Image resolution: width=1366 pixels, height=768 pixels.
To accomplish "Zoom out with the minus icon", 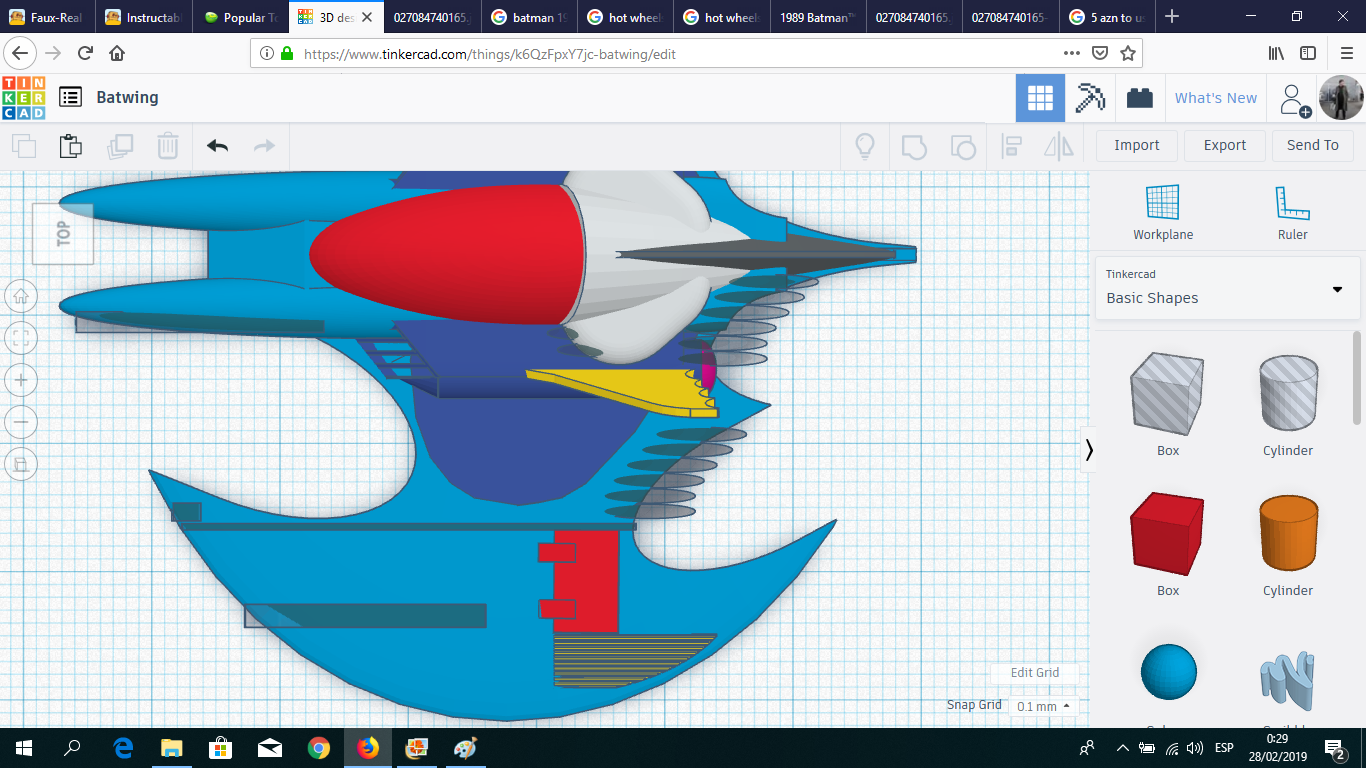I will (x=21, y=422).
